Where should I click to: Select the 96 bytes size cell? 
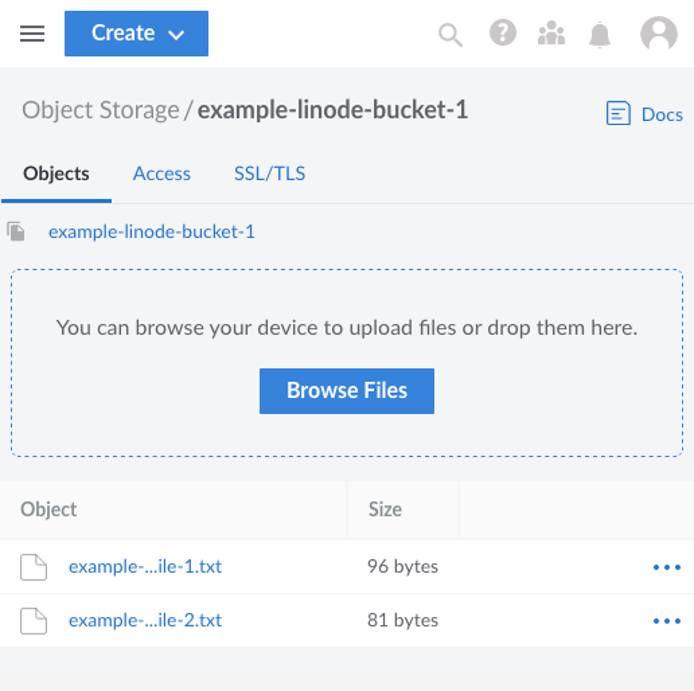coord(403,567)
